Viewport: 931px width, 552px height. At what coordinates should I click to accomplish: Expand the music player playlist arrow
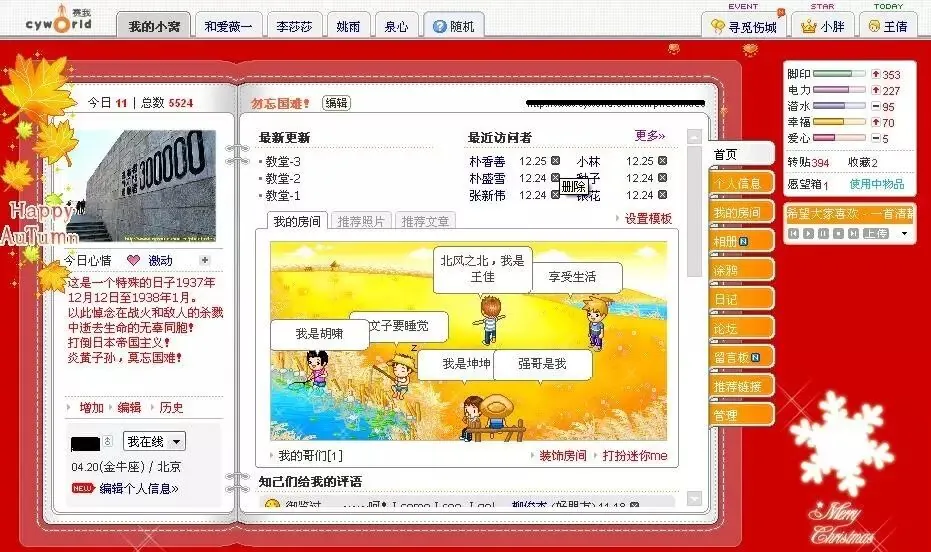(x=904, y=233)
